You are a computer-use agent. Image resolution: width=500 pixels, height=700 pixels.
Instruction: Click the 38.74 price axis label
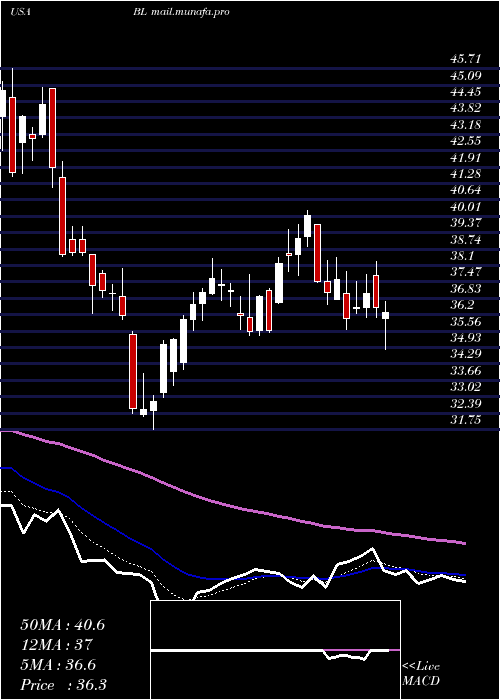465,240
